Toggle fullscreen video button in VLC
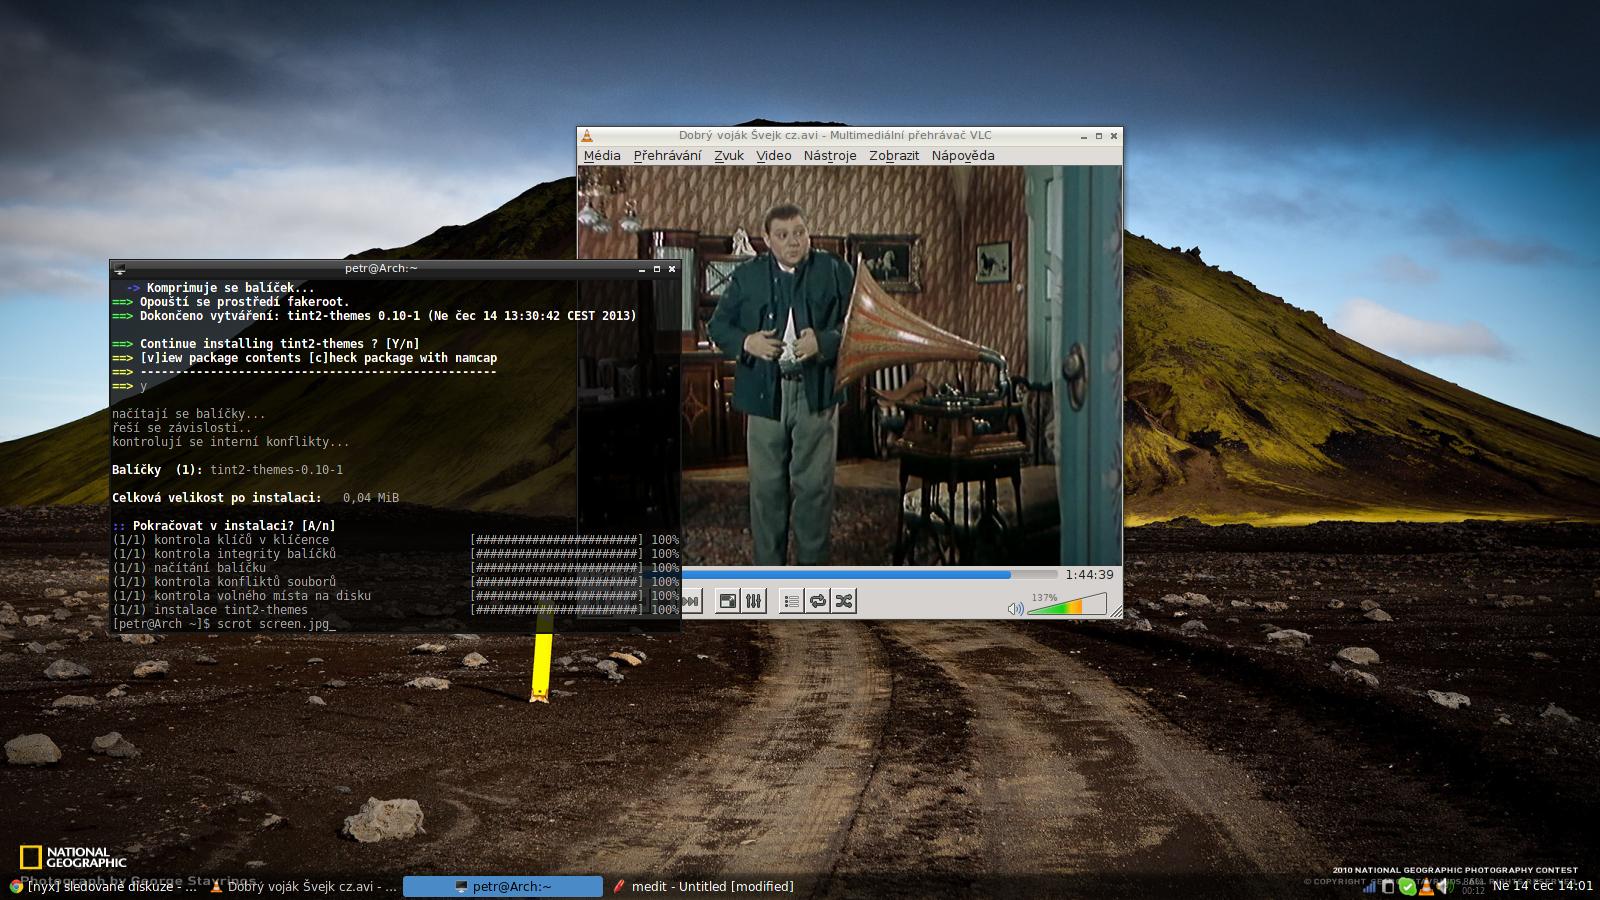The width and height of the screenshot is (1600, 900). click(728, 601)
